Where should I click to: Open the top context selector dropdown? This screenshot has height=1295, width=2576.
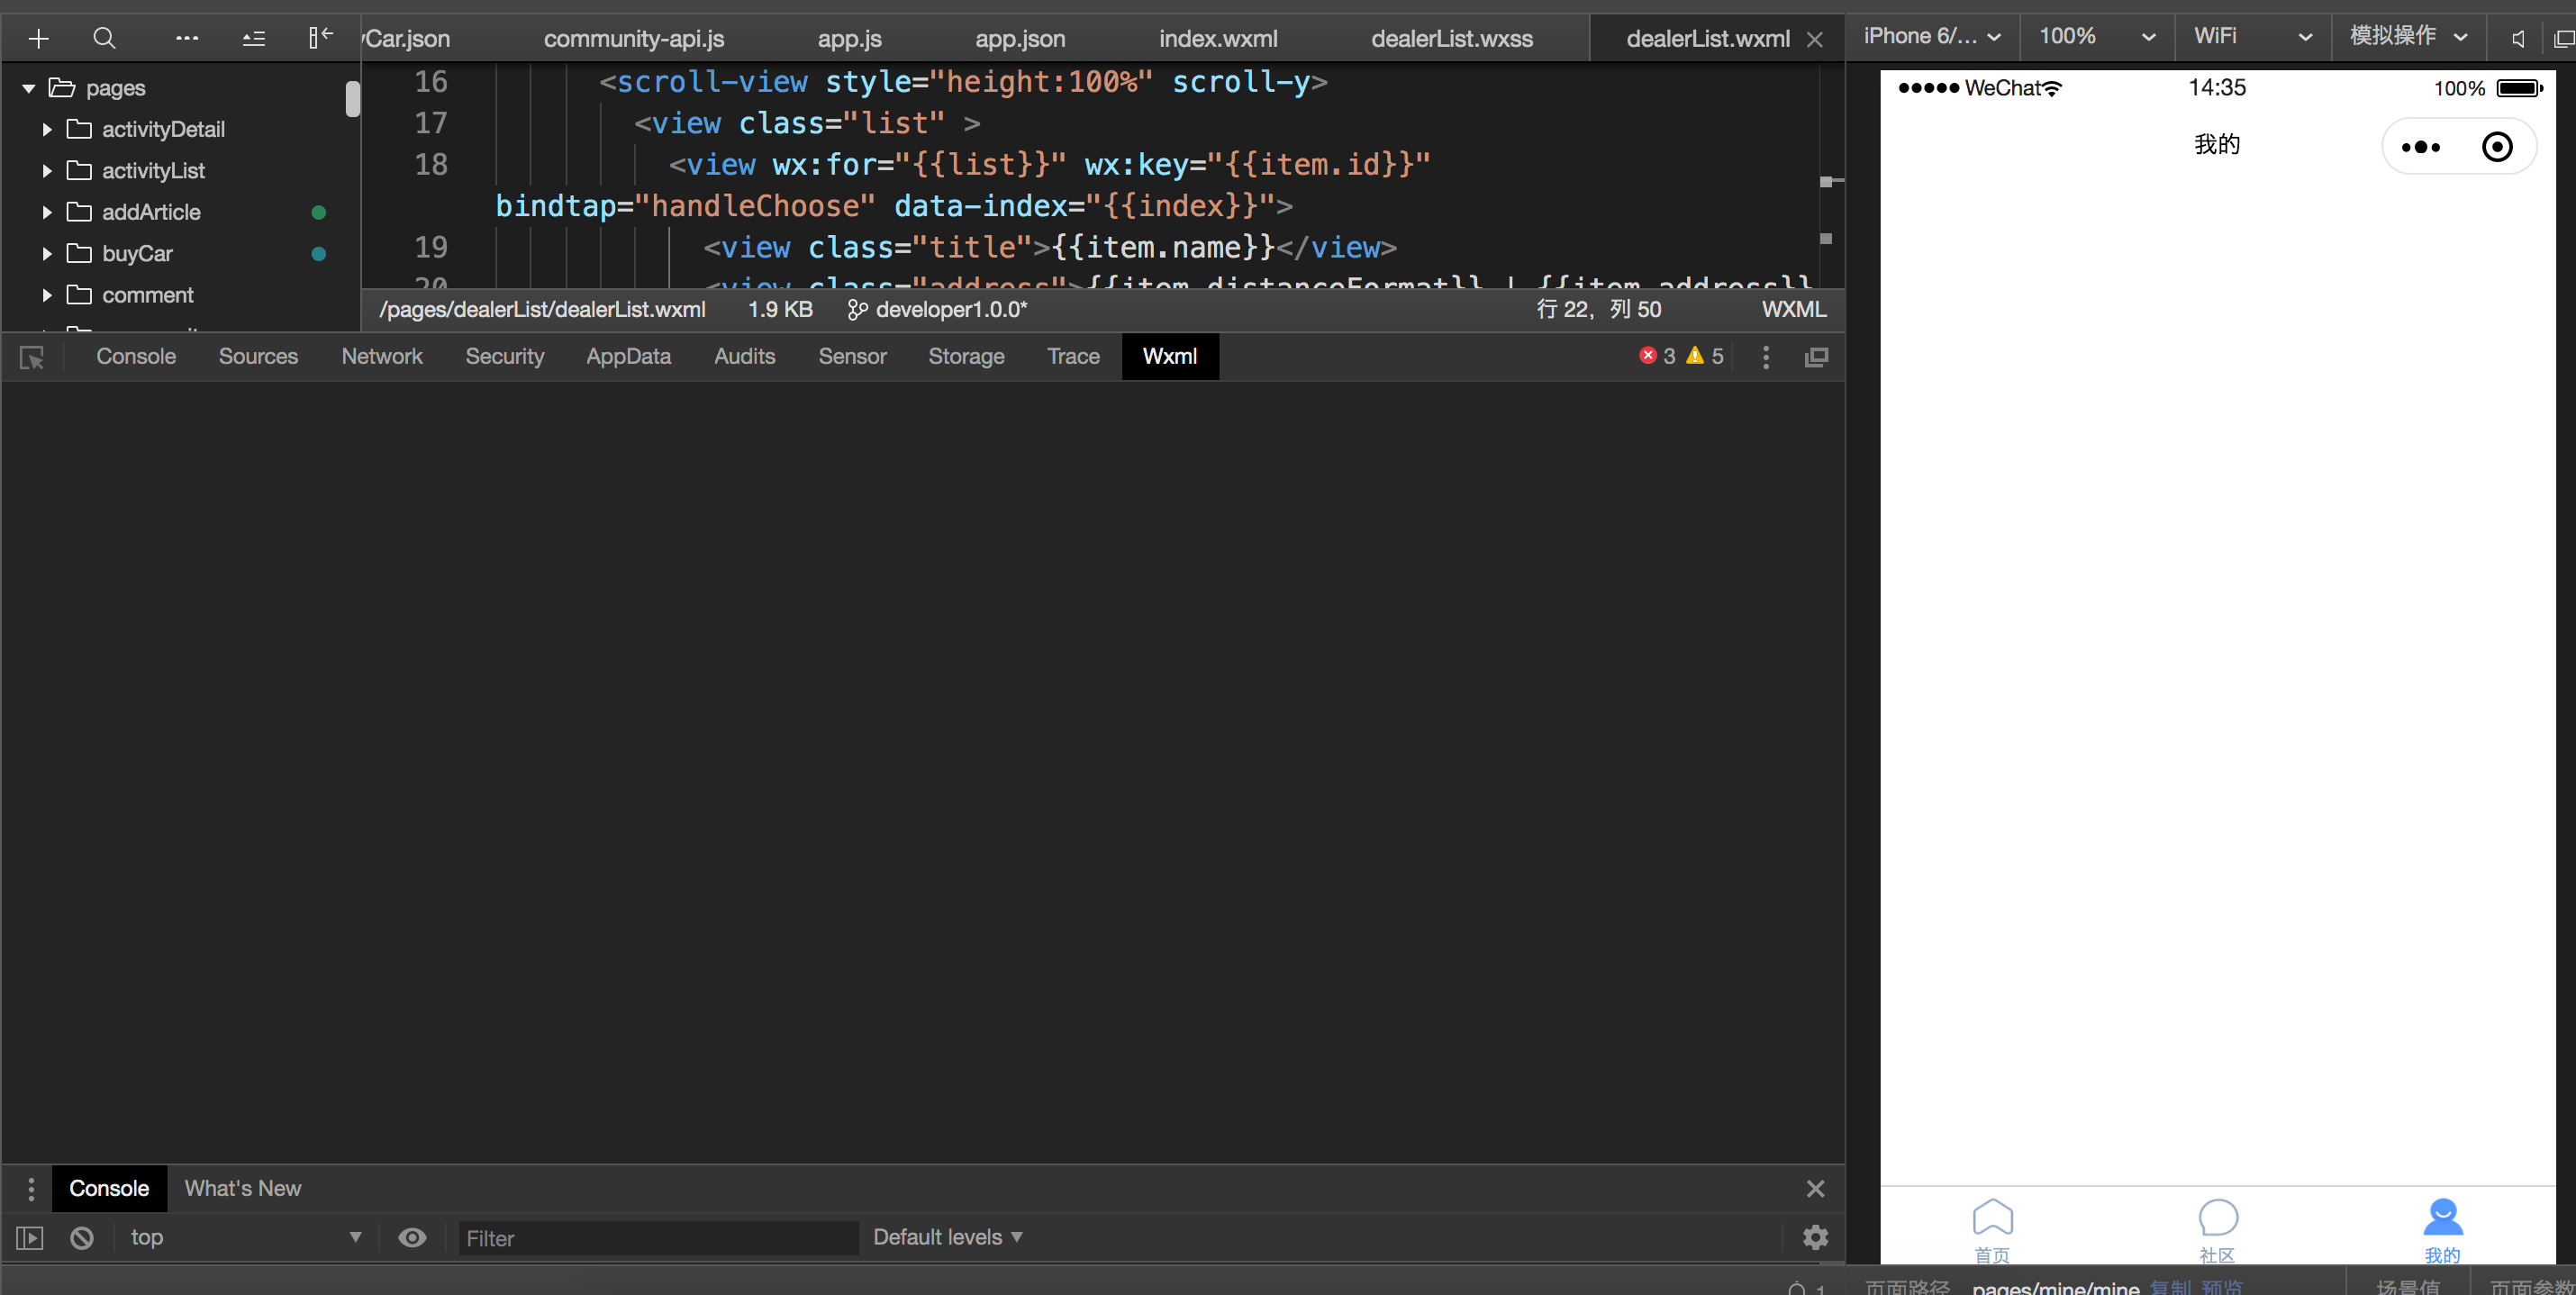point(245,1237)
